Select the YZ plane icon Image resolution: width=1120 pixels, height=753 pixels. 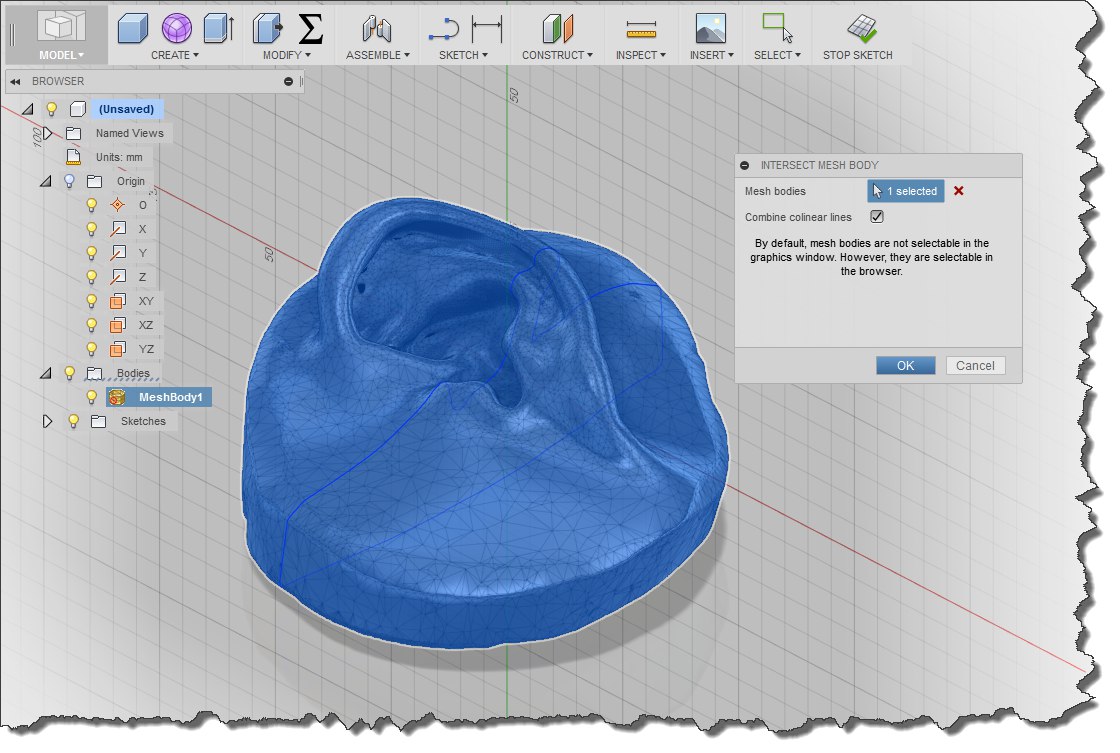point(118,349)
